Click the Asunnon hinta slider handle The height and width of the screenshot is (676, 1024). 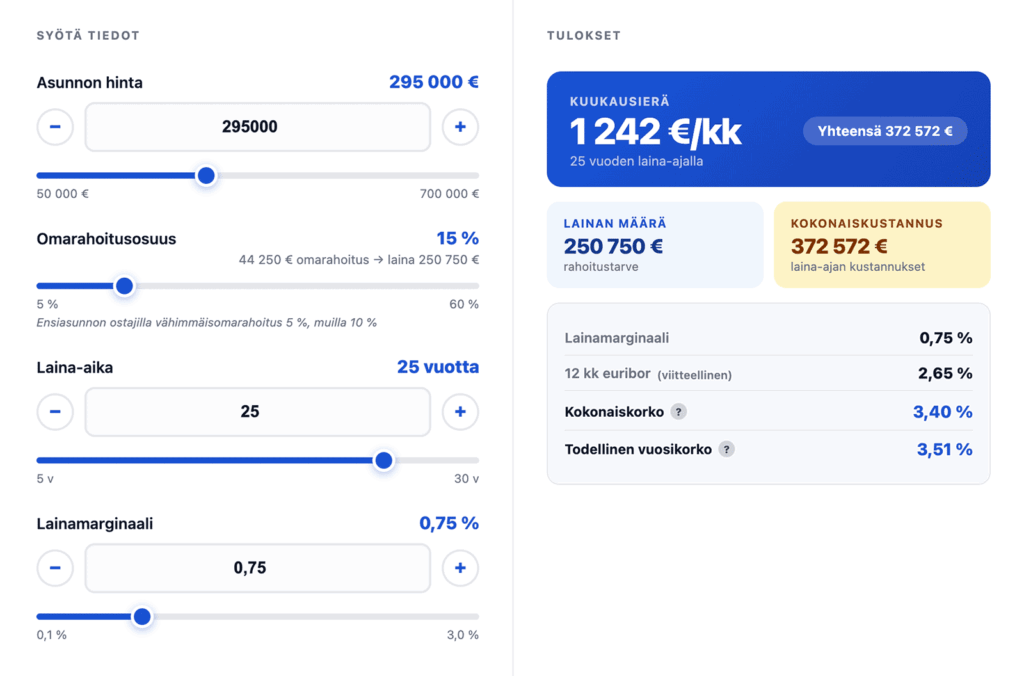click(206, 176)
